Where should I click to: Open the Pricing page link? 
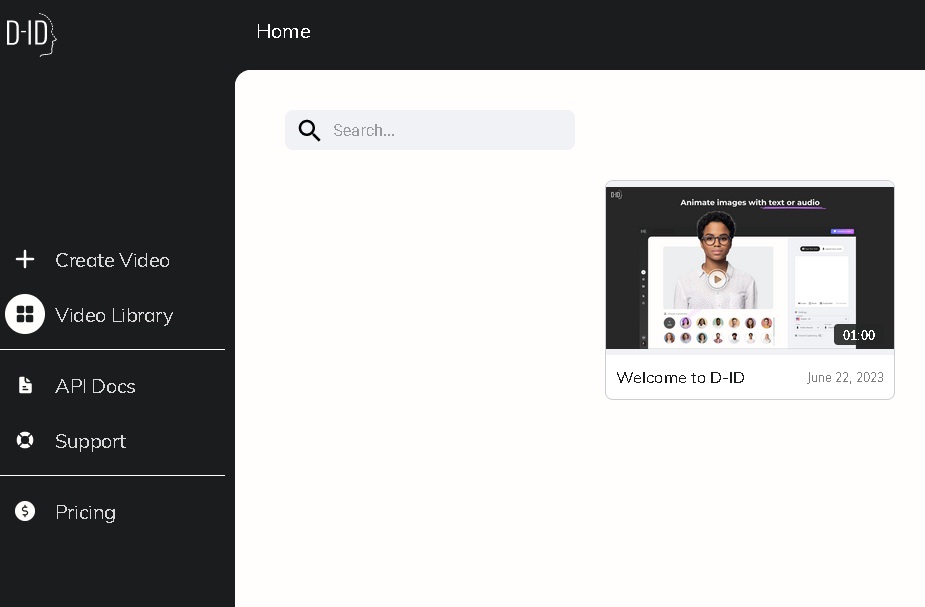[x=86, y=513]
